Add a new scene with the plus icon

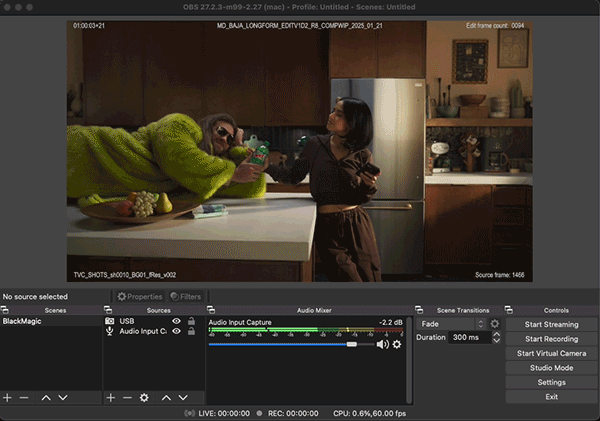[x=7, y=398]
